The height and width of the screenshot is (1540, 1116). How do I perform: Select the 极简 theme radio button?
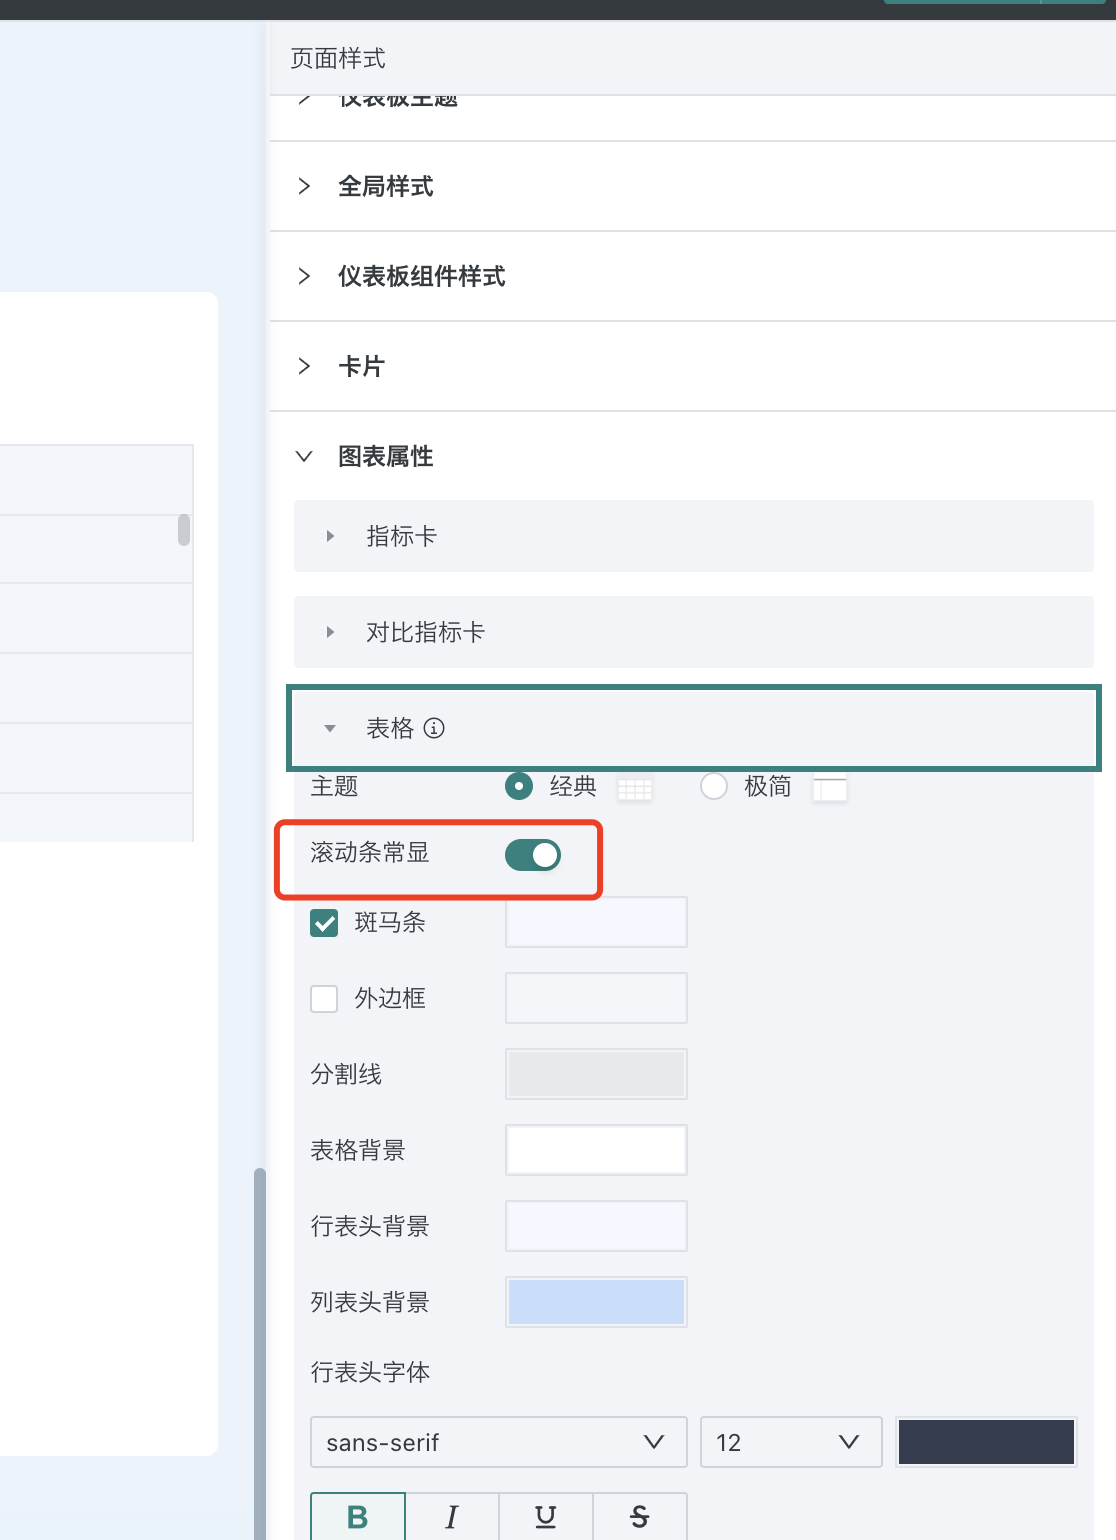tap(714, 786)
